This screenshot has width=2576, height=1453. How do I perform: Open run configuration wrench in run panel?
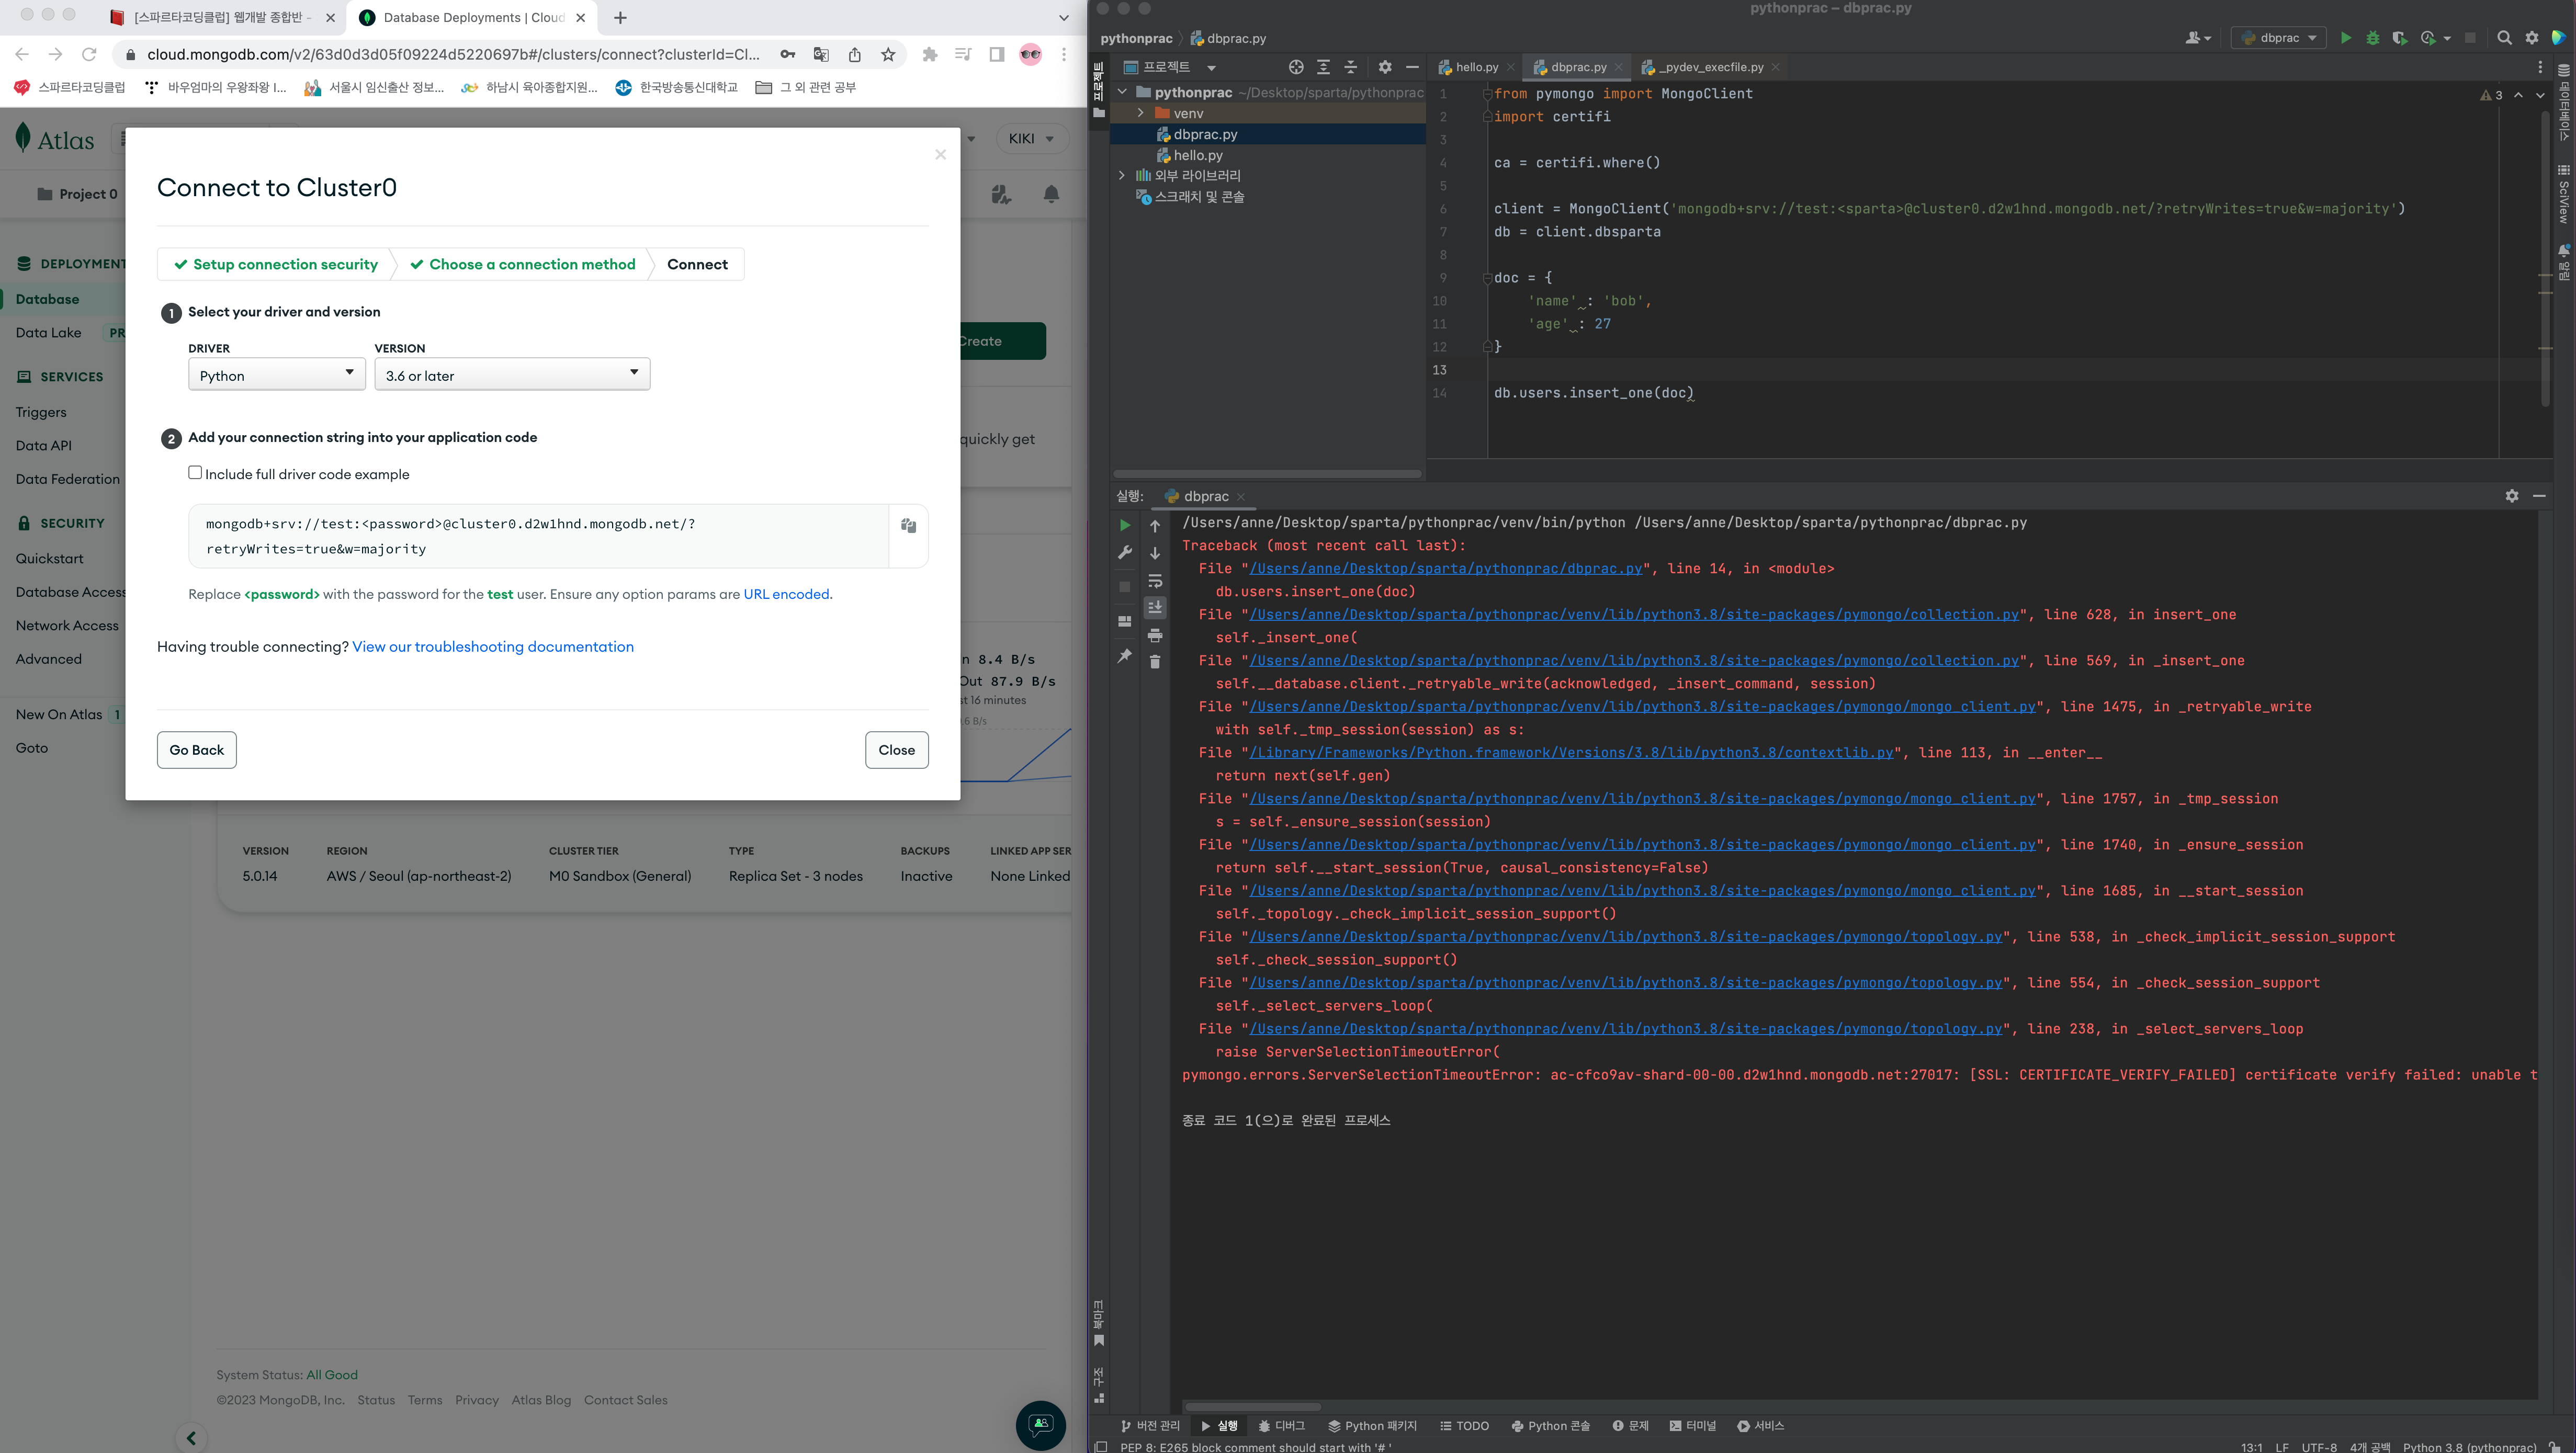(x=1125, y=552)
